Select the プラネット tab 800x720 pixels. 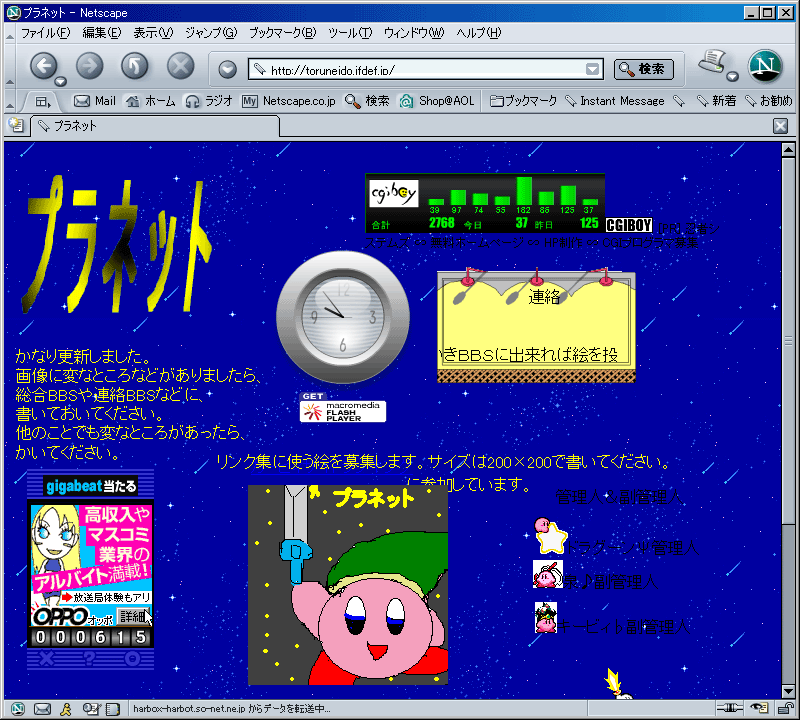point(155,126)
